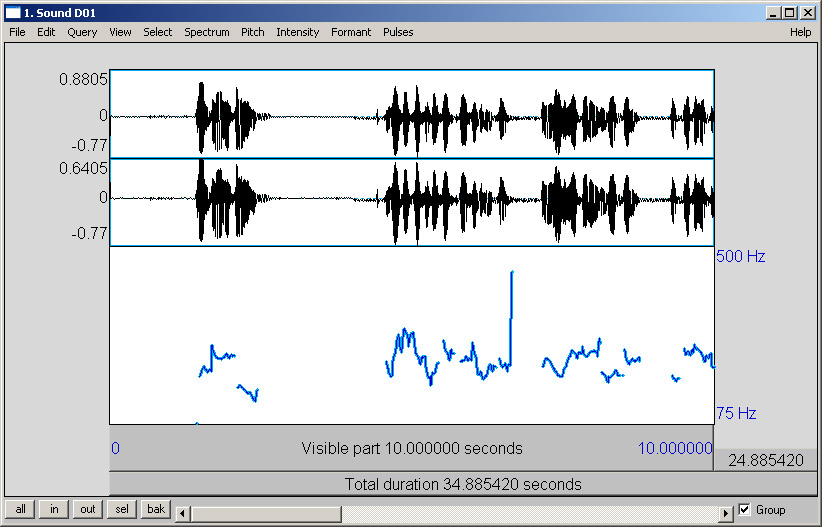
Task: Open the Pulses menu
Action: pyautogui.click(x=398, y=32)
